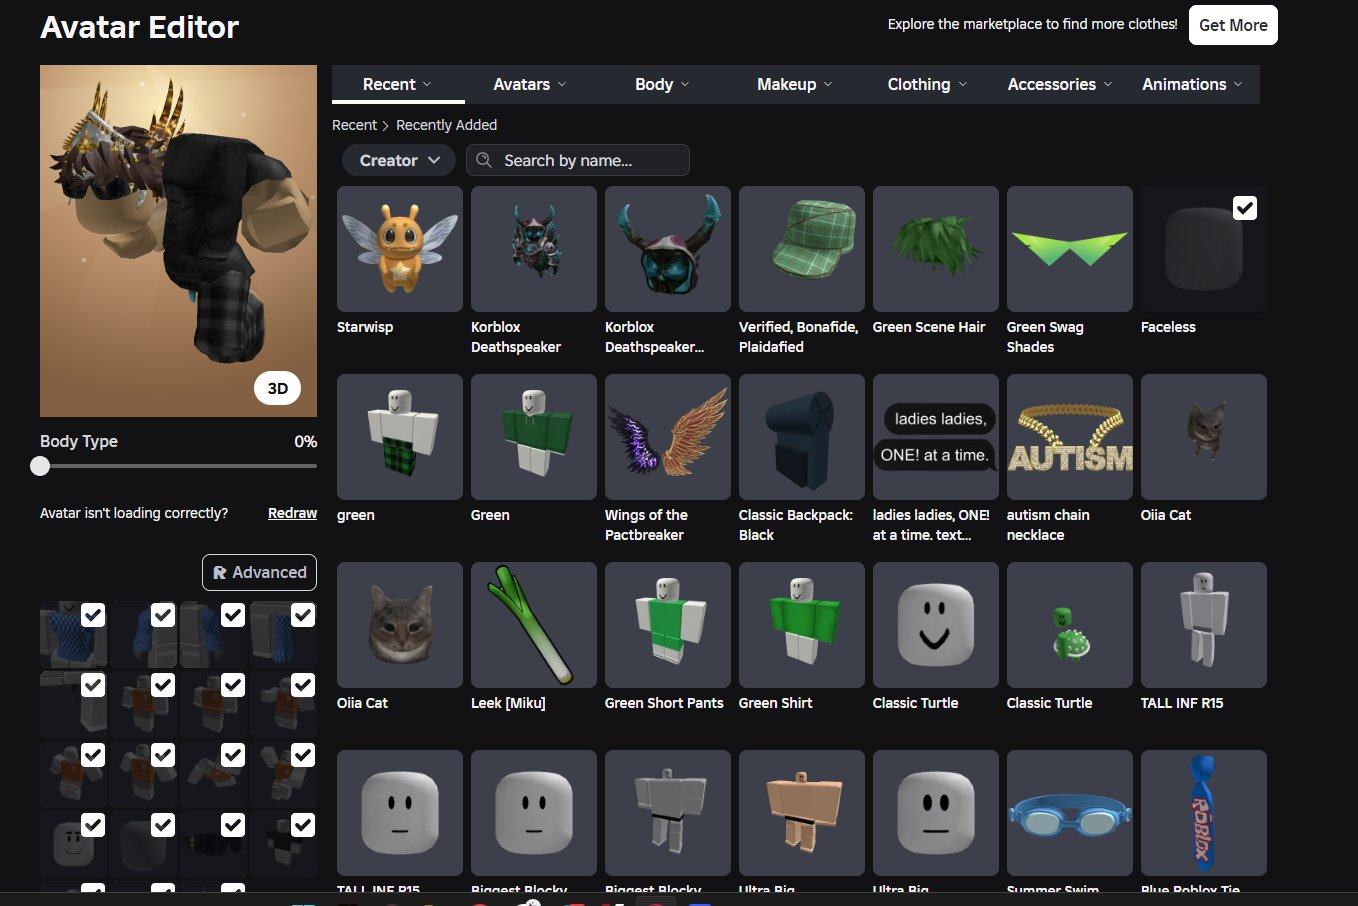Choose the Green Shirt item
This screenshot has width=1358, height=906.
802,625
